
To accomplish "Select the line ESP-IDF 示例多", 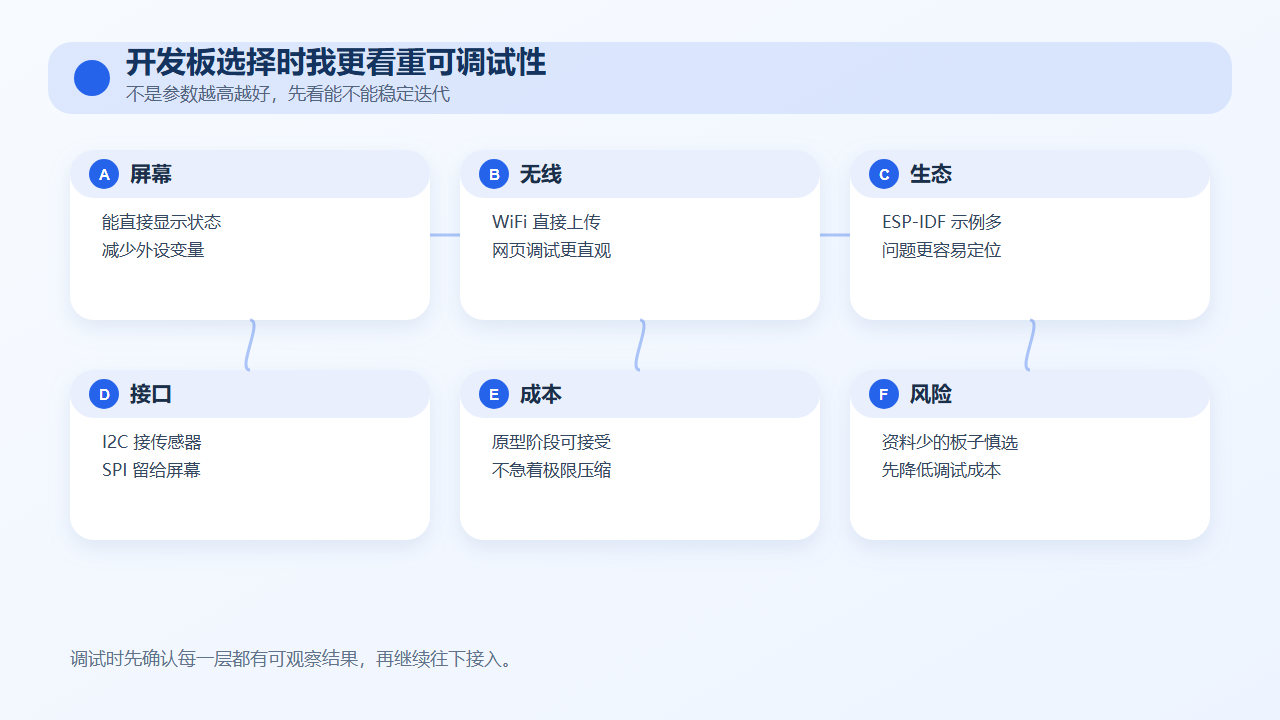I will 942,222.
